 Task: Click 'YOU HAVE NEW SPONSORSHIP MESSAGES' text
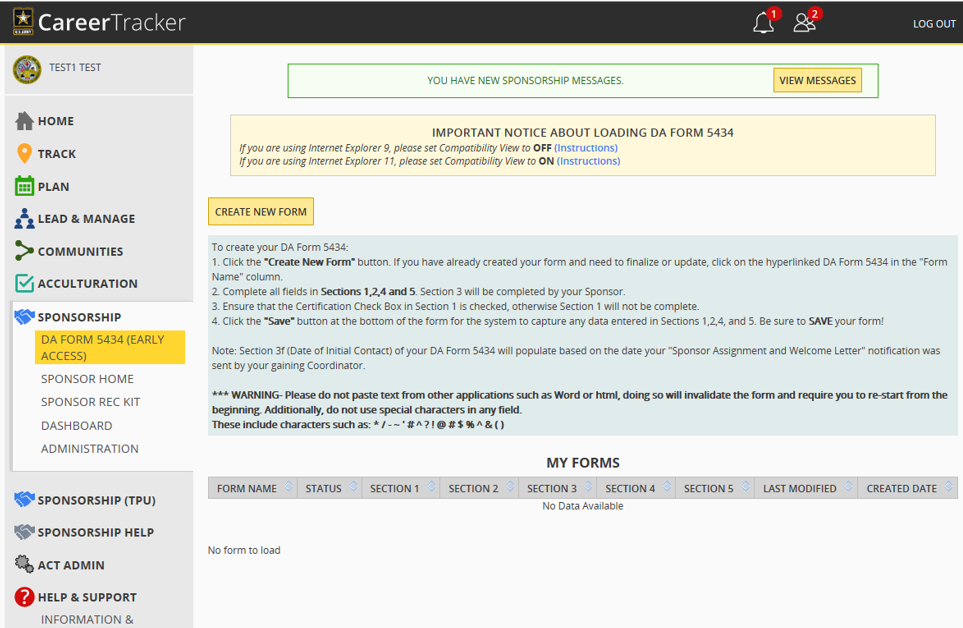(525, 80)
